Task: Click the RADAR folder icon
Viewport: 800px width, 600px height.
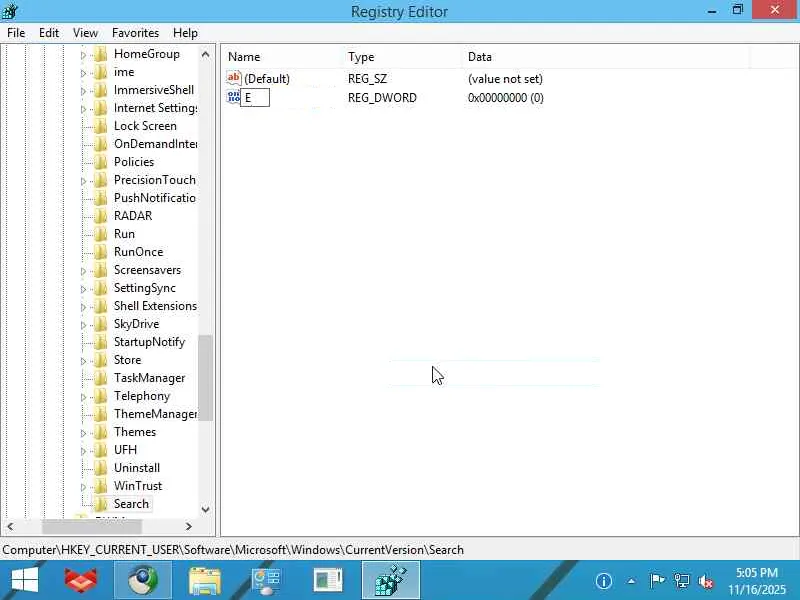Action: pyautogui.click(x=101, y=216)
